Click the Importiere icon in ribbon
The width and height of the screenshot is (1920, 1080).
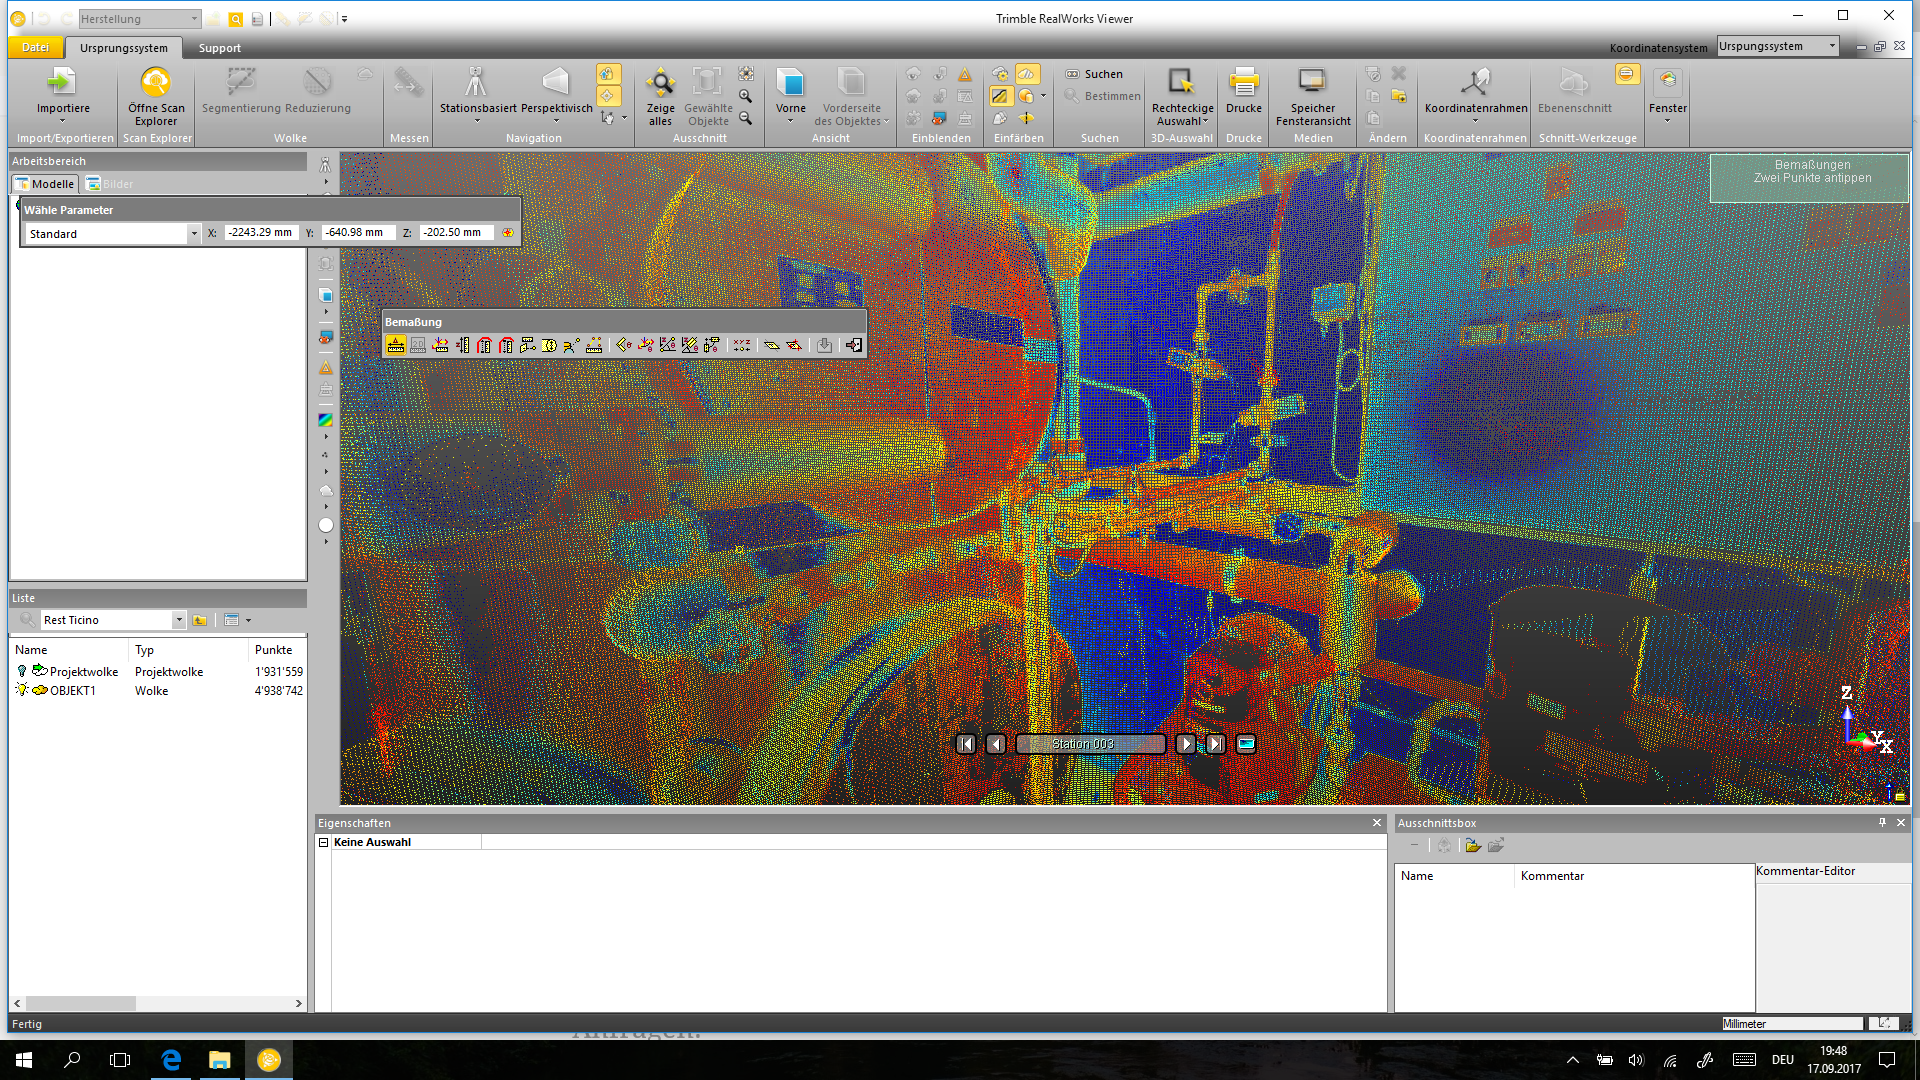[62, 83]
